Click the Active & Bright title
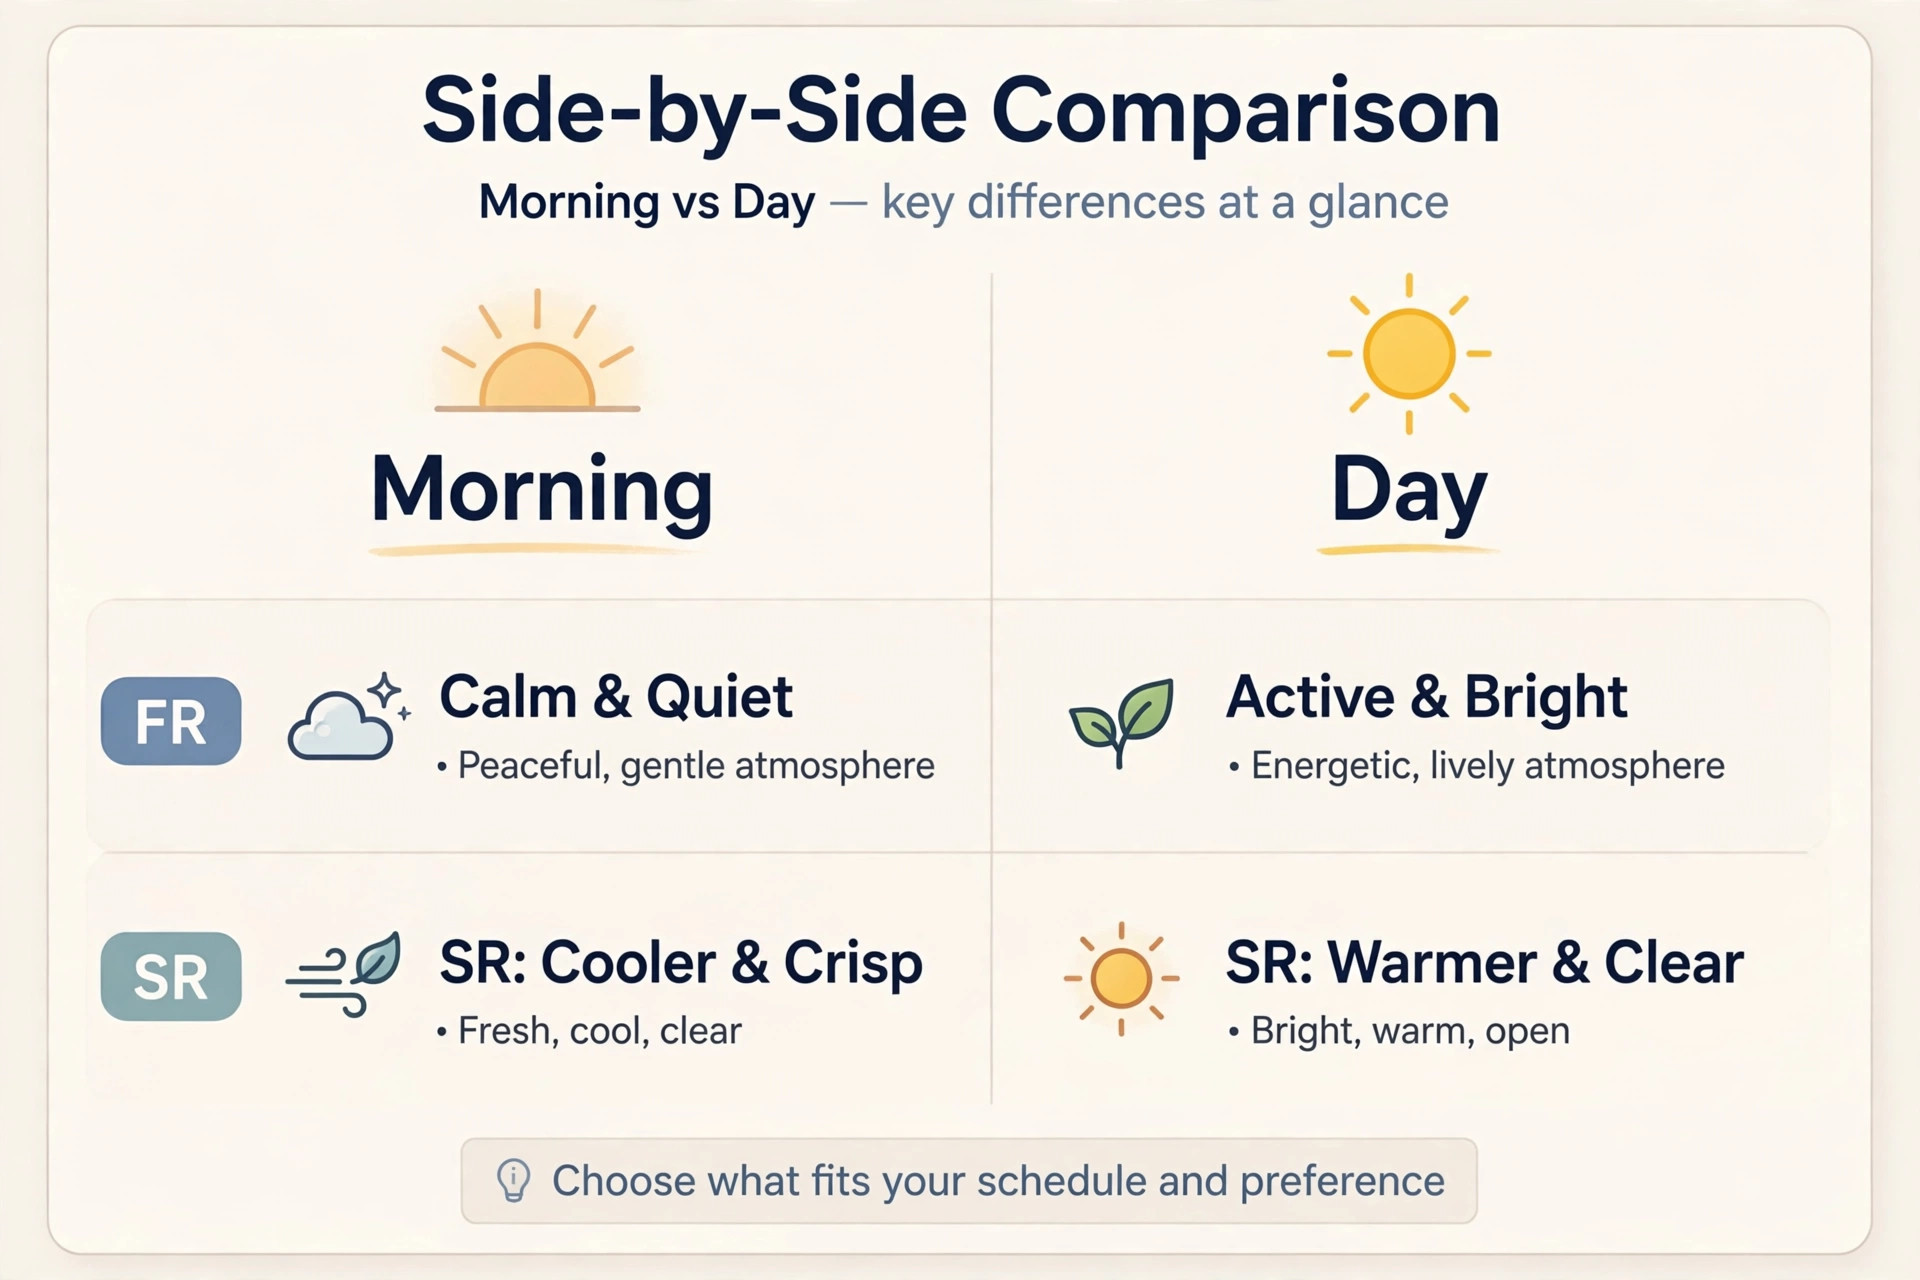Image resolution: width=1920 pixels, height=1280 pixels. click(1427, 697)
